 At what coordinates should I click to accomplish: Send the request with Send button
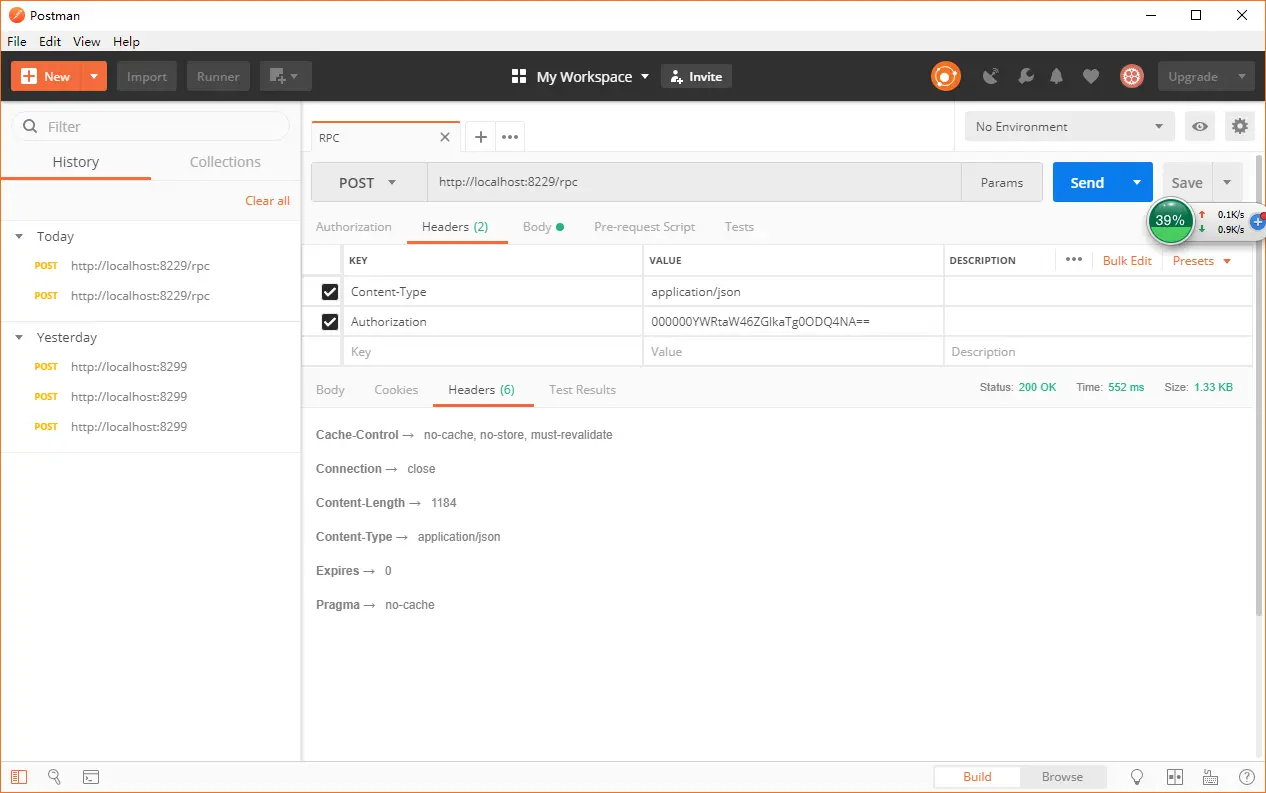[1087, 182]
